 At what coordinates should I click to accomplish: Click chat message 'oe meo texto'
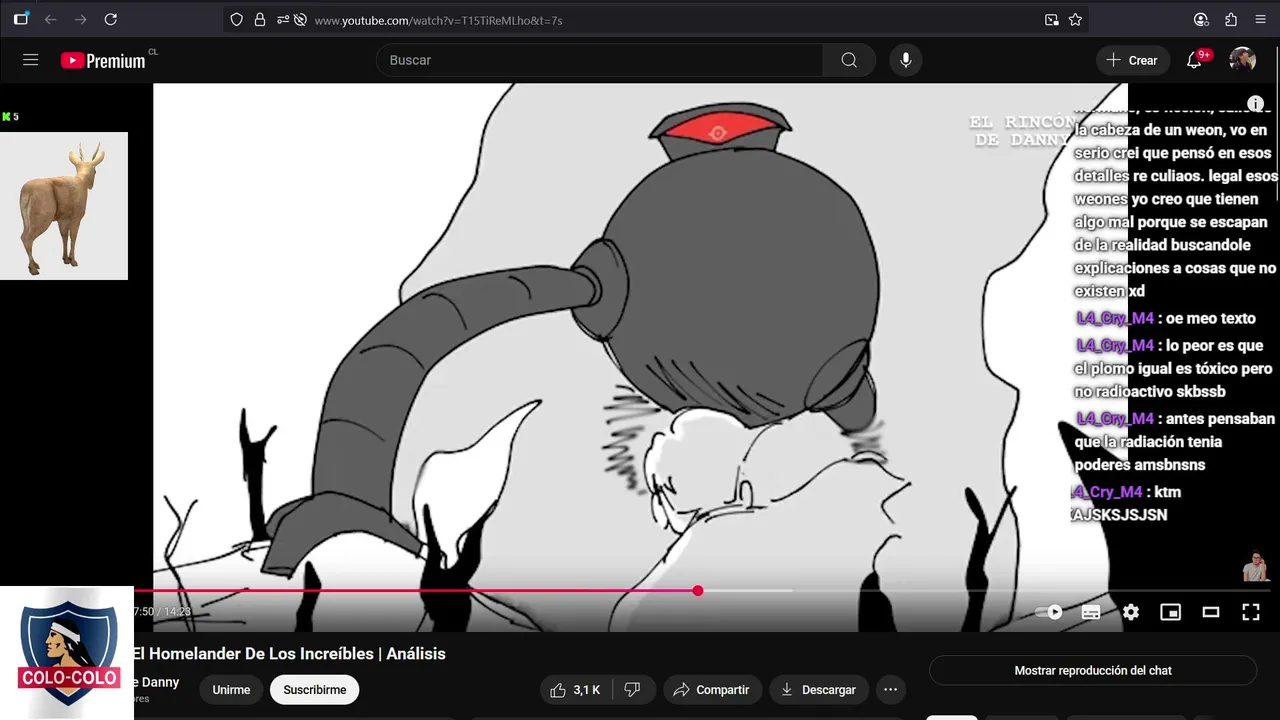point(1210,319)
